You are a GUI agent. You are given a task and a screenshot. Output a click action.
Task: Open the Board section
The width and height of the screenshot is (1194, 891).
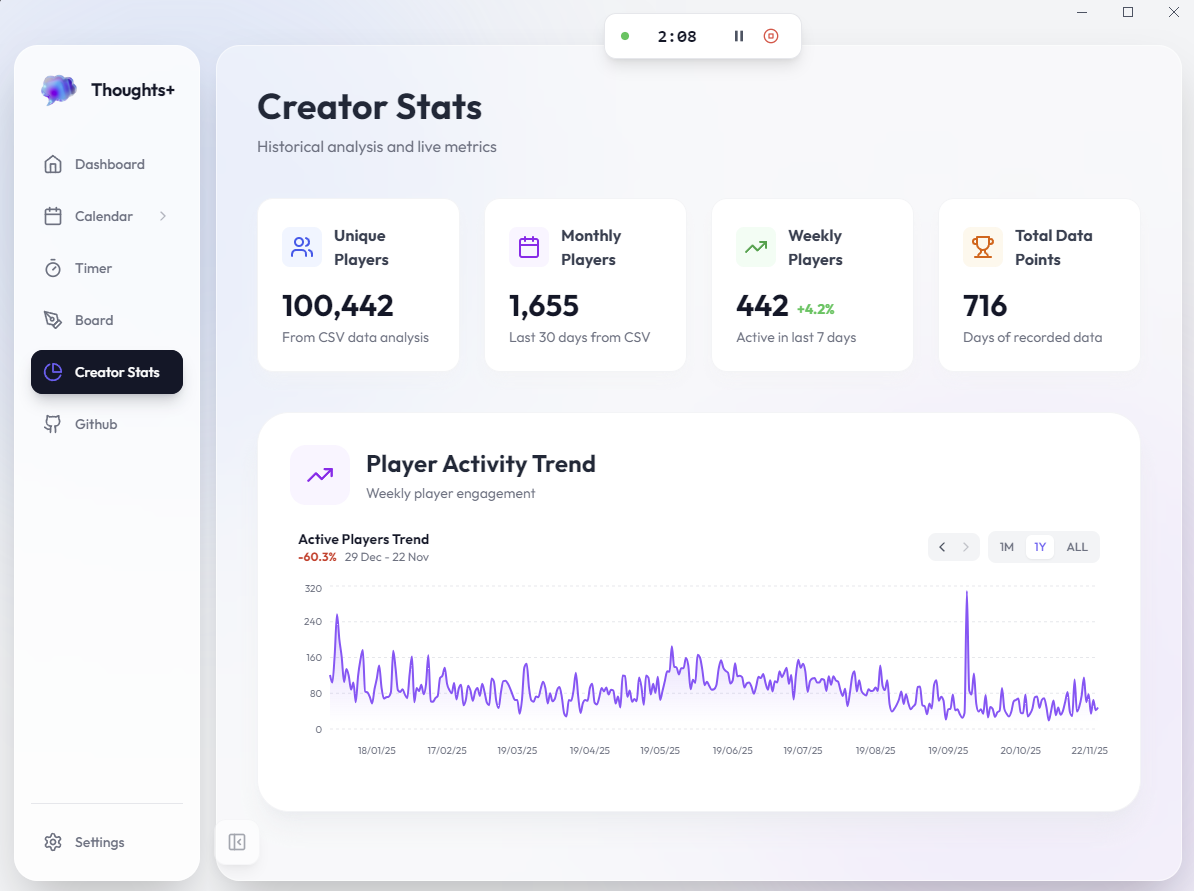point(93,320)
